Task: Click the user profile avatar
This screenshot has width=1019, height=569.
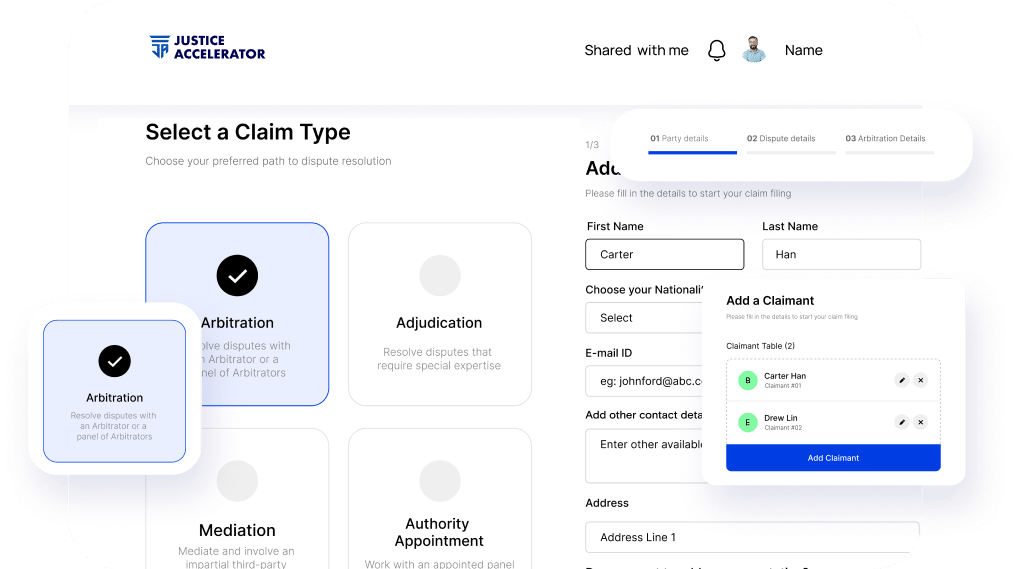Action: (754, 50)
